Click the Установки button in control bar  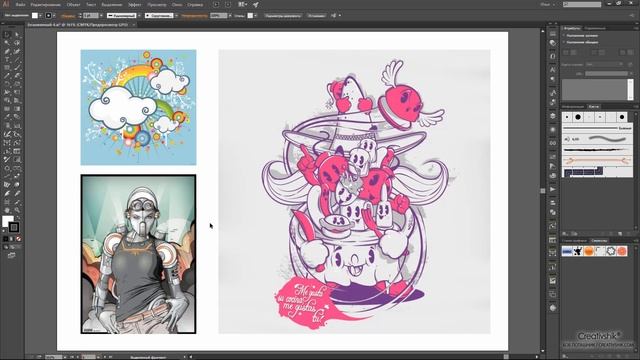coord(316,16)
